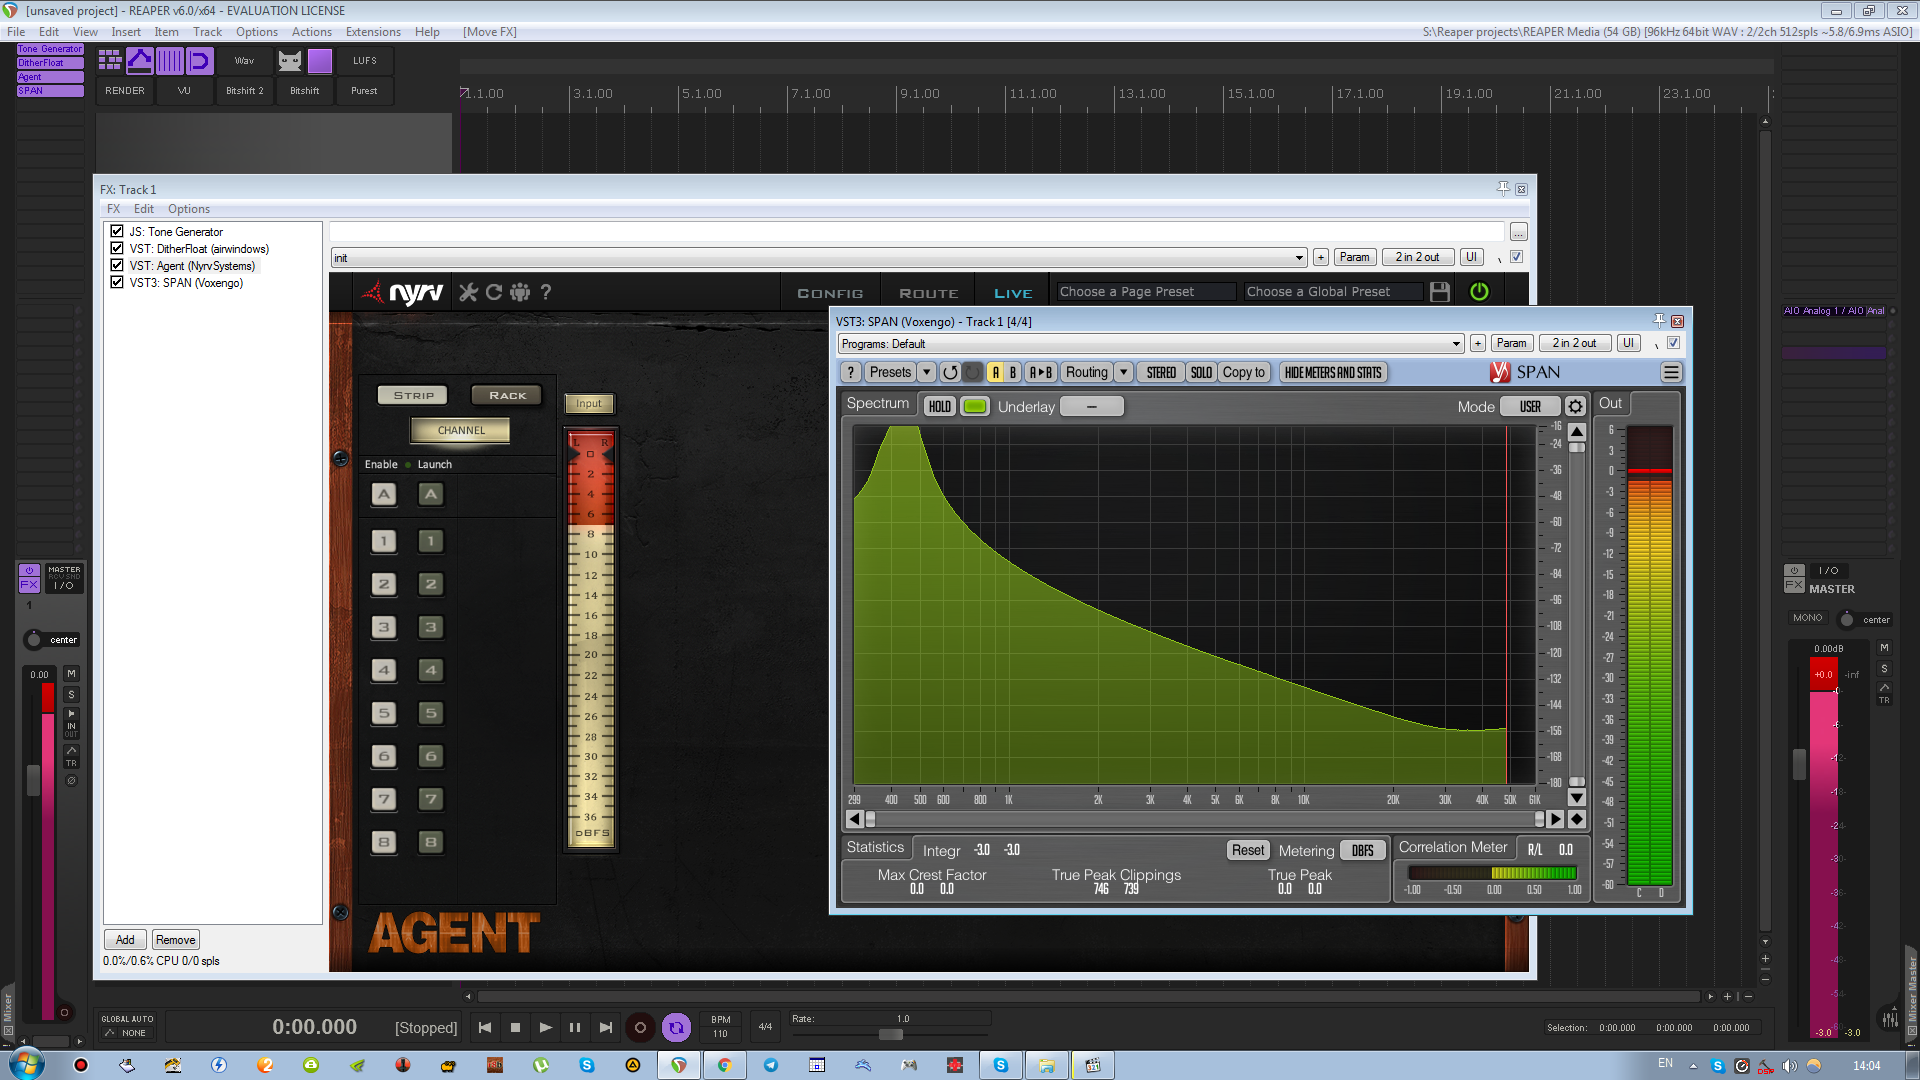
Task: Open Choose a Global Preset dropdown
Action: [1333, 292]
